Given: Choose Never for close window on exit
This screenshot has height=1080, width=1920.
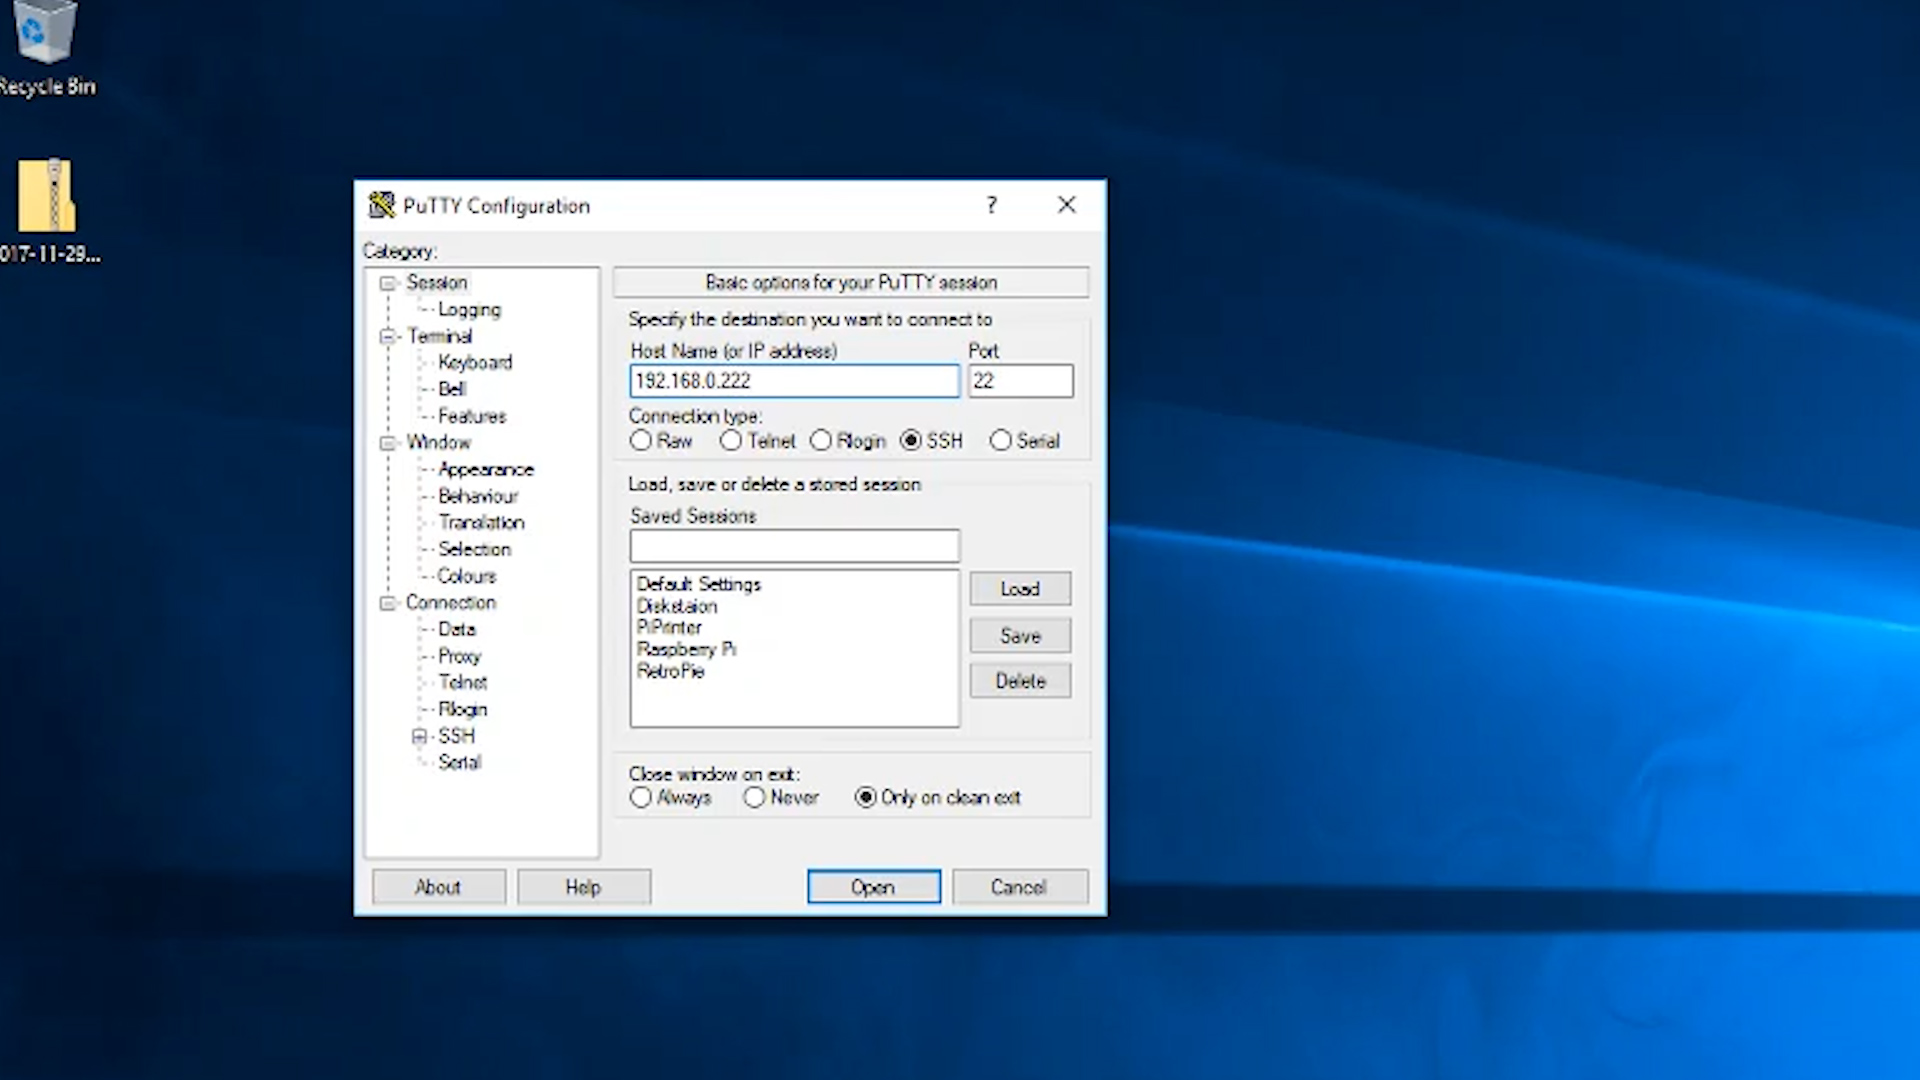Looking at the screenshot, I should point(755,797).
